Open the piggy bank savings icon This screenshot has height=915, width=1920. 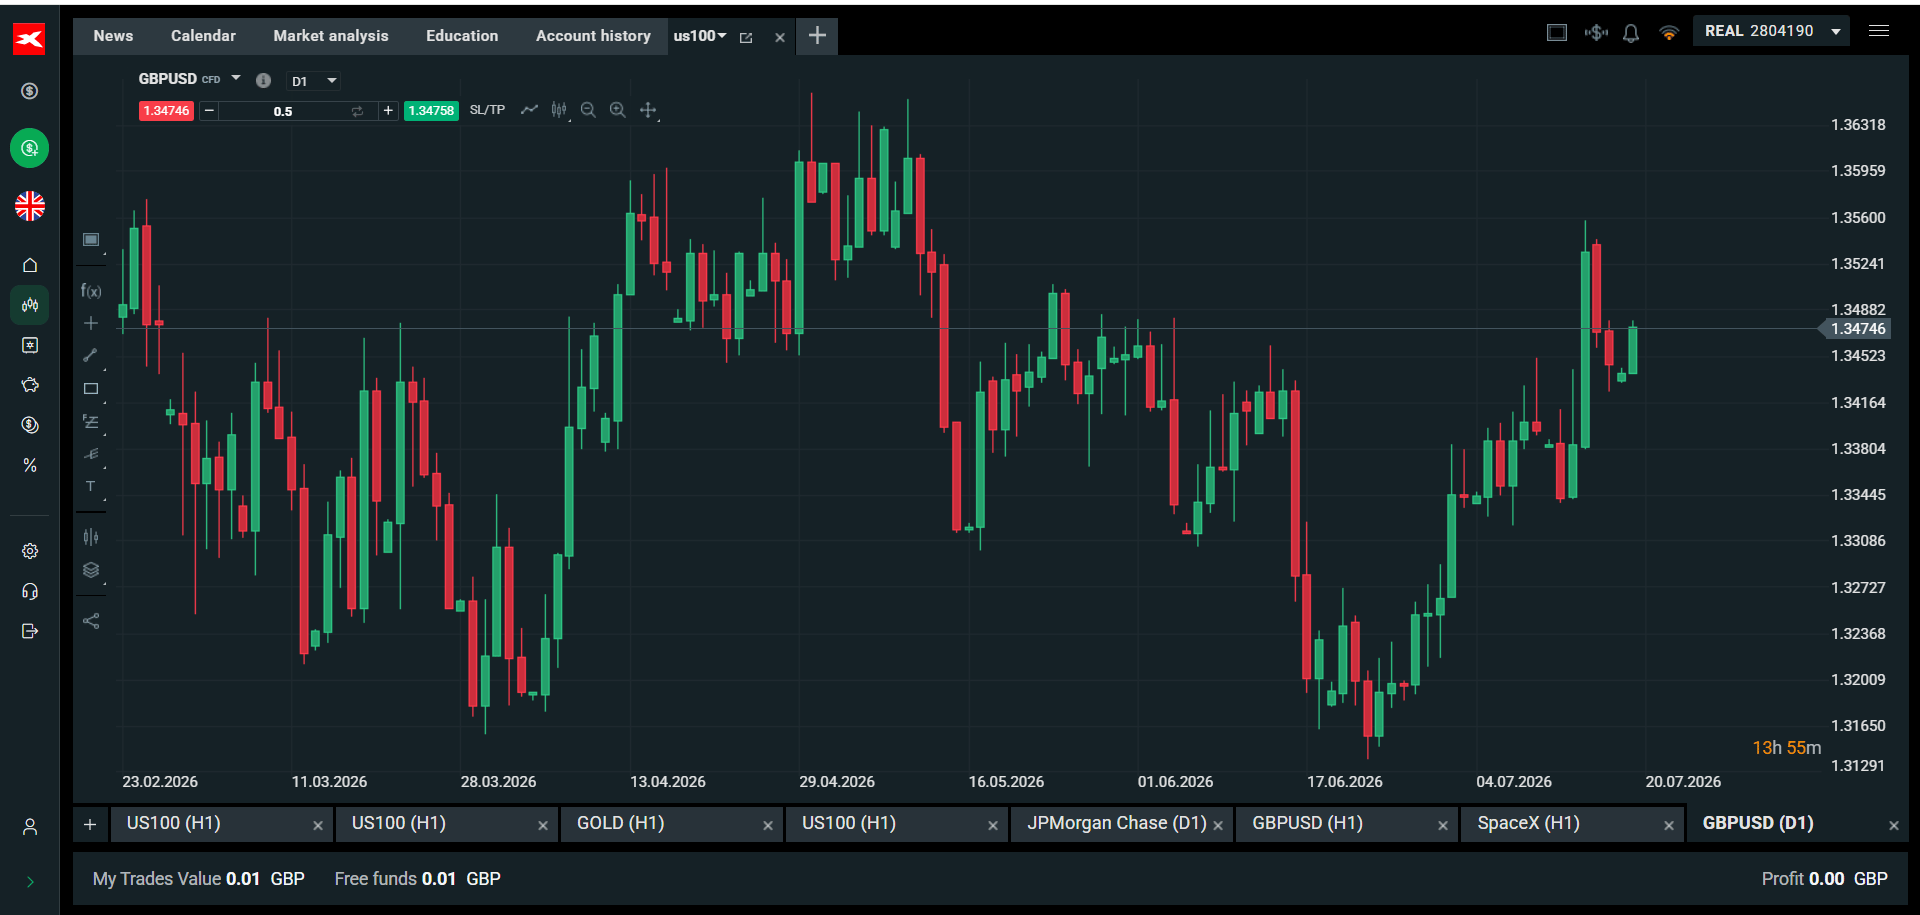tap(30, 385)
